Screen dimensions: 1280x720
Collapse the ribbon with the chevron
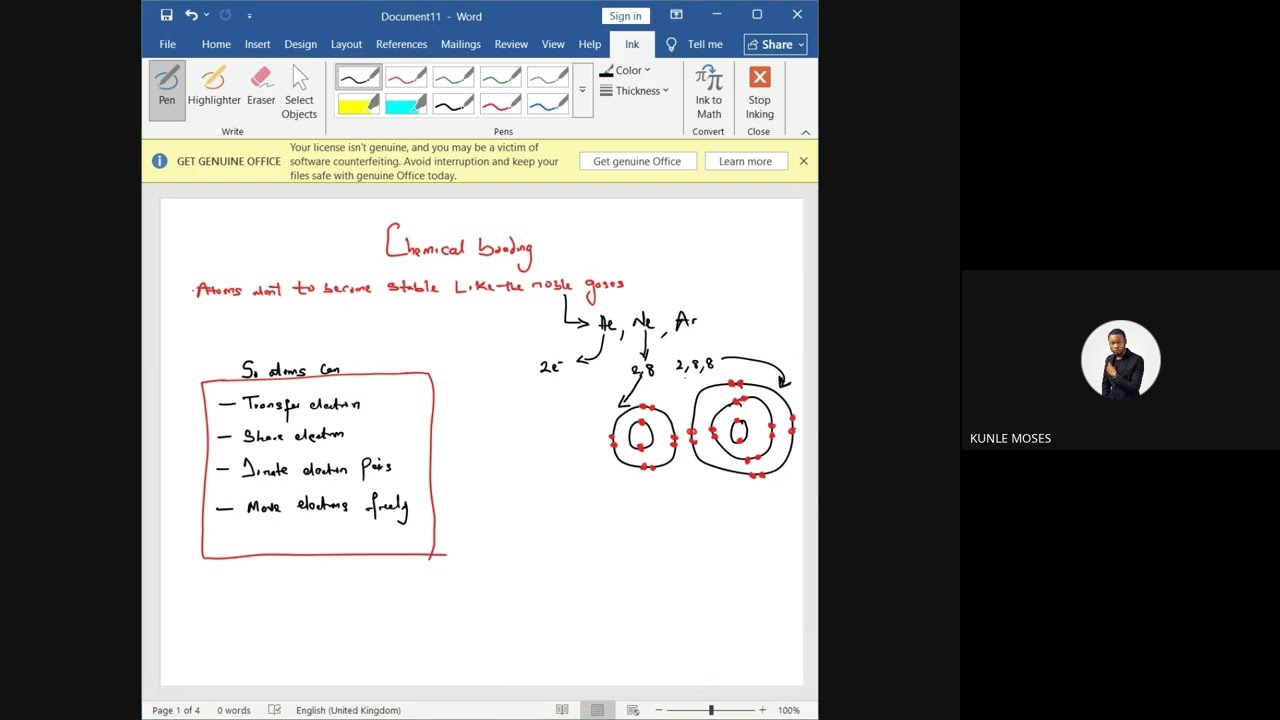pyautogui.click(x=805, y=132)
